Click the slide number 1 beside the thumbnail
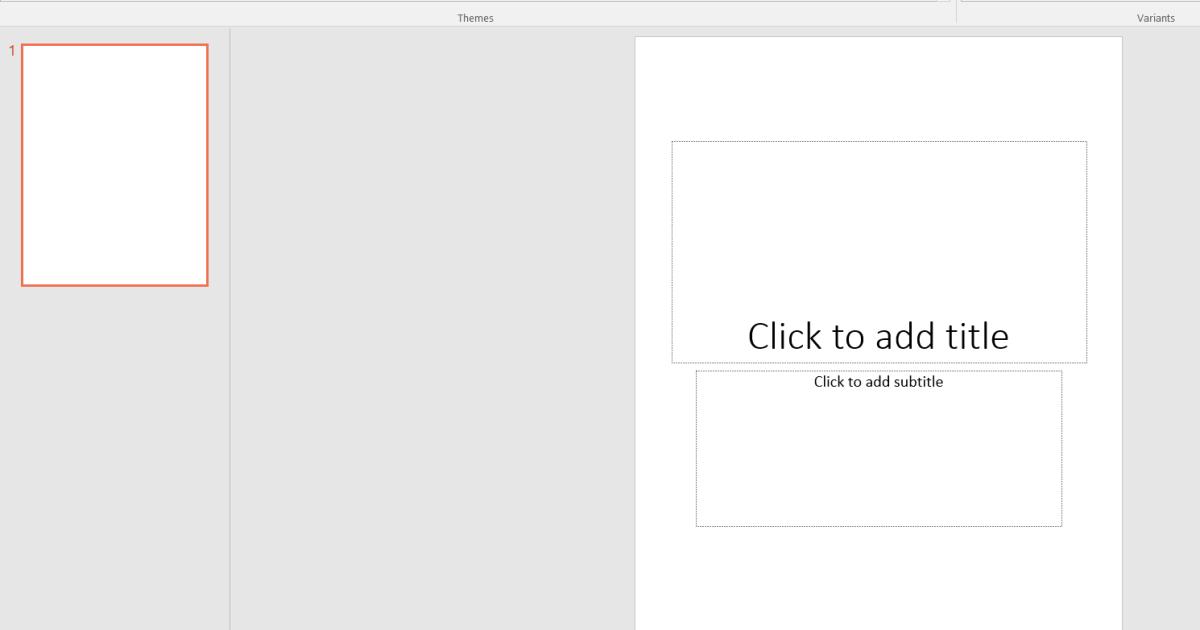This screenshot has width=1200, height=630. [11, 47]
